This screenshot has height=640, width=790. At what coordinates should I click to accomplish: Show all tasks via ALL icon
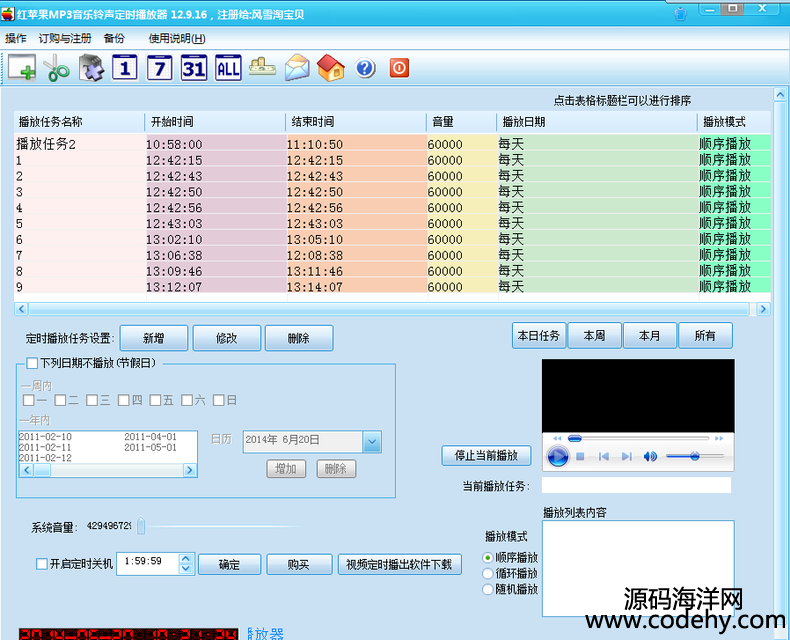228,68
